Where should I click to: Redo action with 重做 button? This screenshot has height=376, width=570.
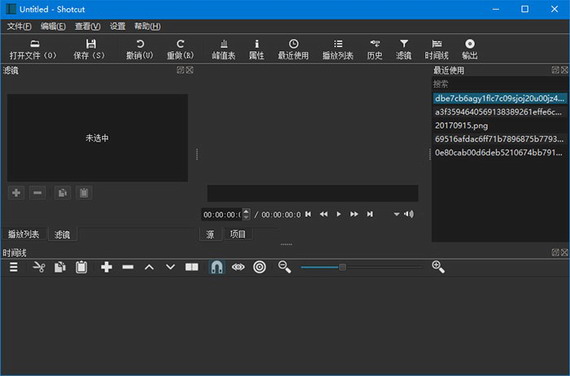coord(180,49)
